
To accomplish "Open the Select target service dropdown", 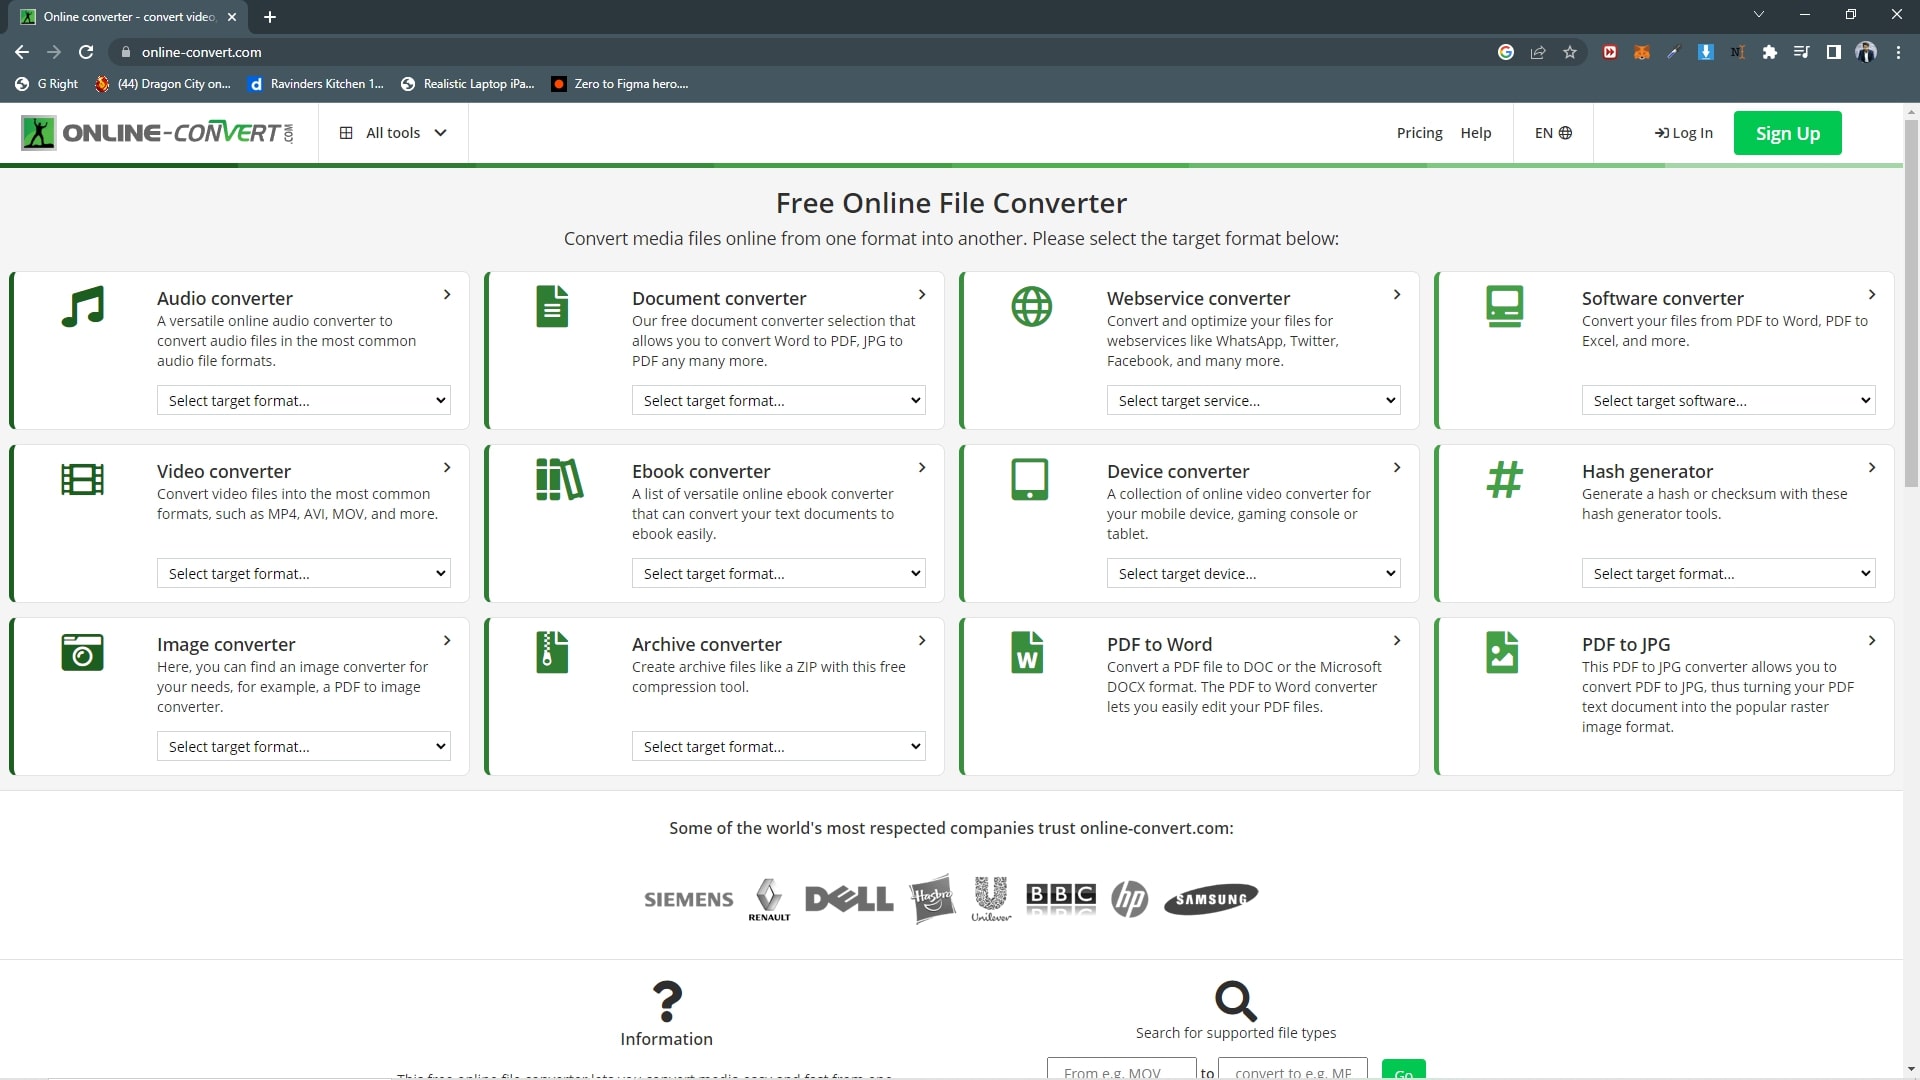I will (1253, 401).
